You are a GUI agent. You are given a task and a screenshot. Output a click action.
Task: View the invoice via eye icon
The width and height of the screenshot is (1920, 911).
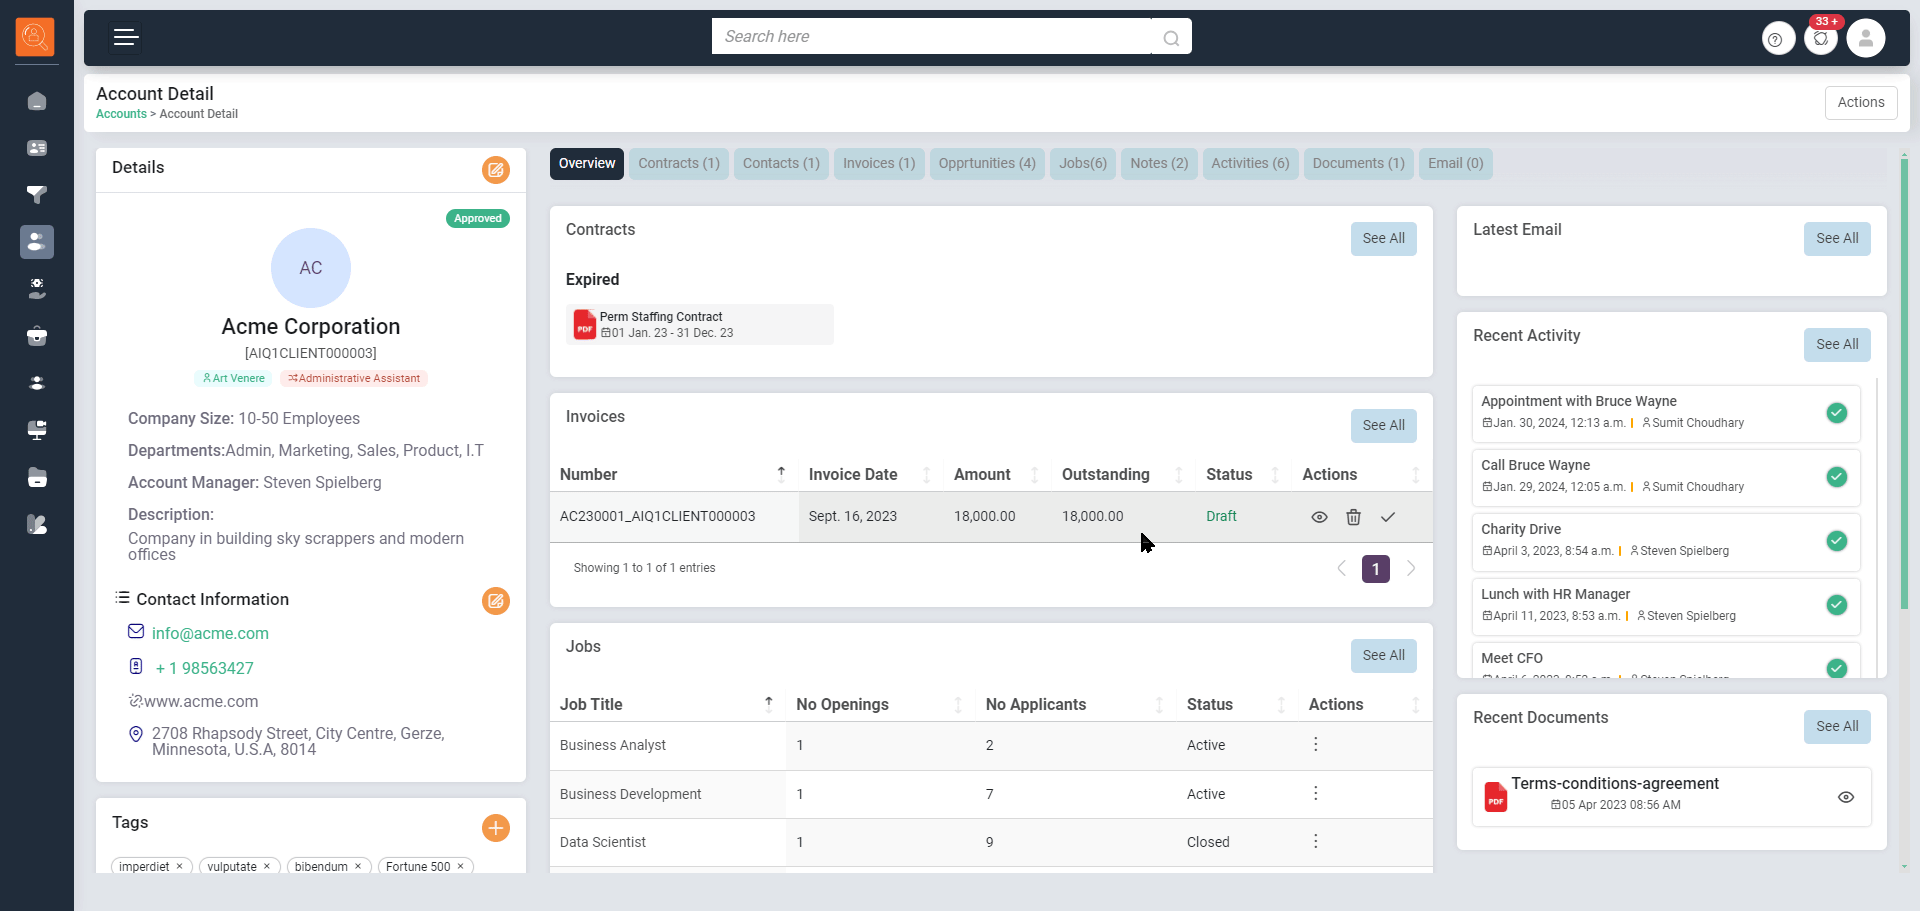1319,517
